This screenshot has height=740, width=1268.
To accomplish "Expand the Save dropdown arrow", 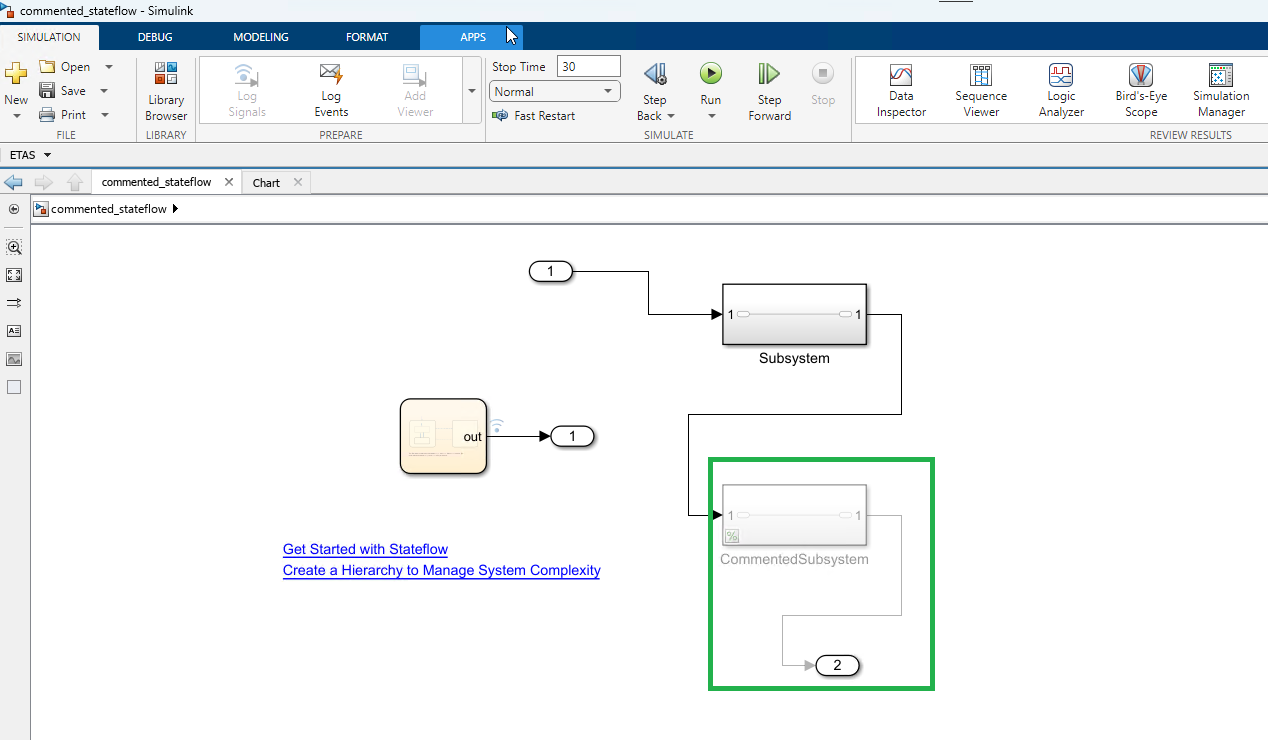I will 104,91.
